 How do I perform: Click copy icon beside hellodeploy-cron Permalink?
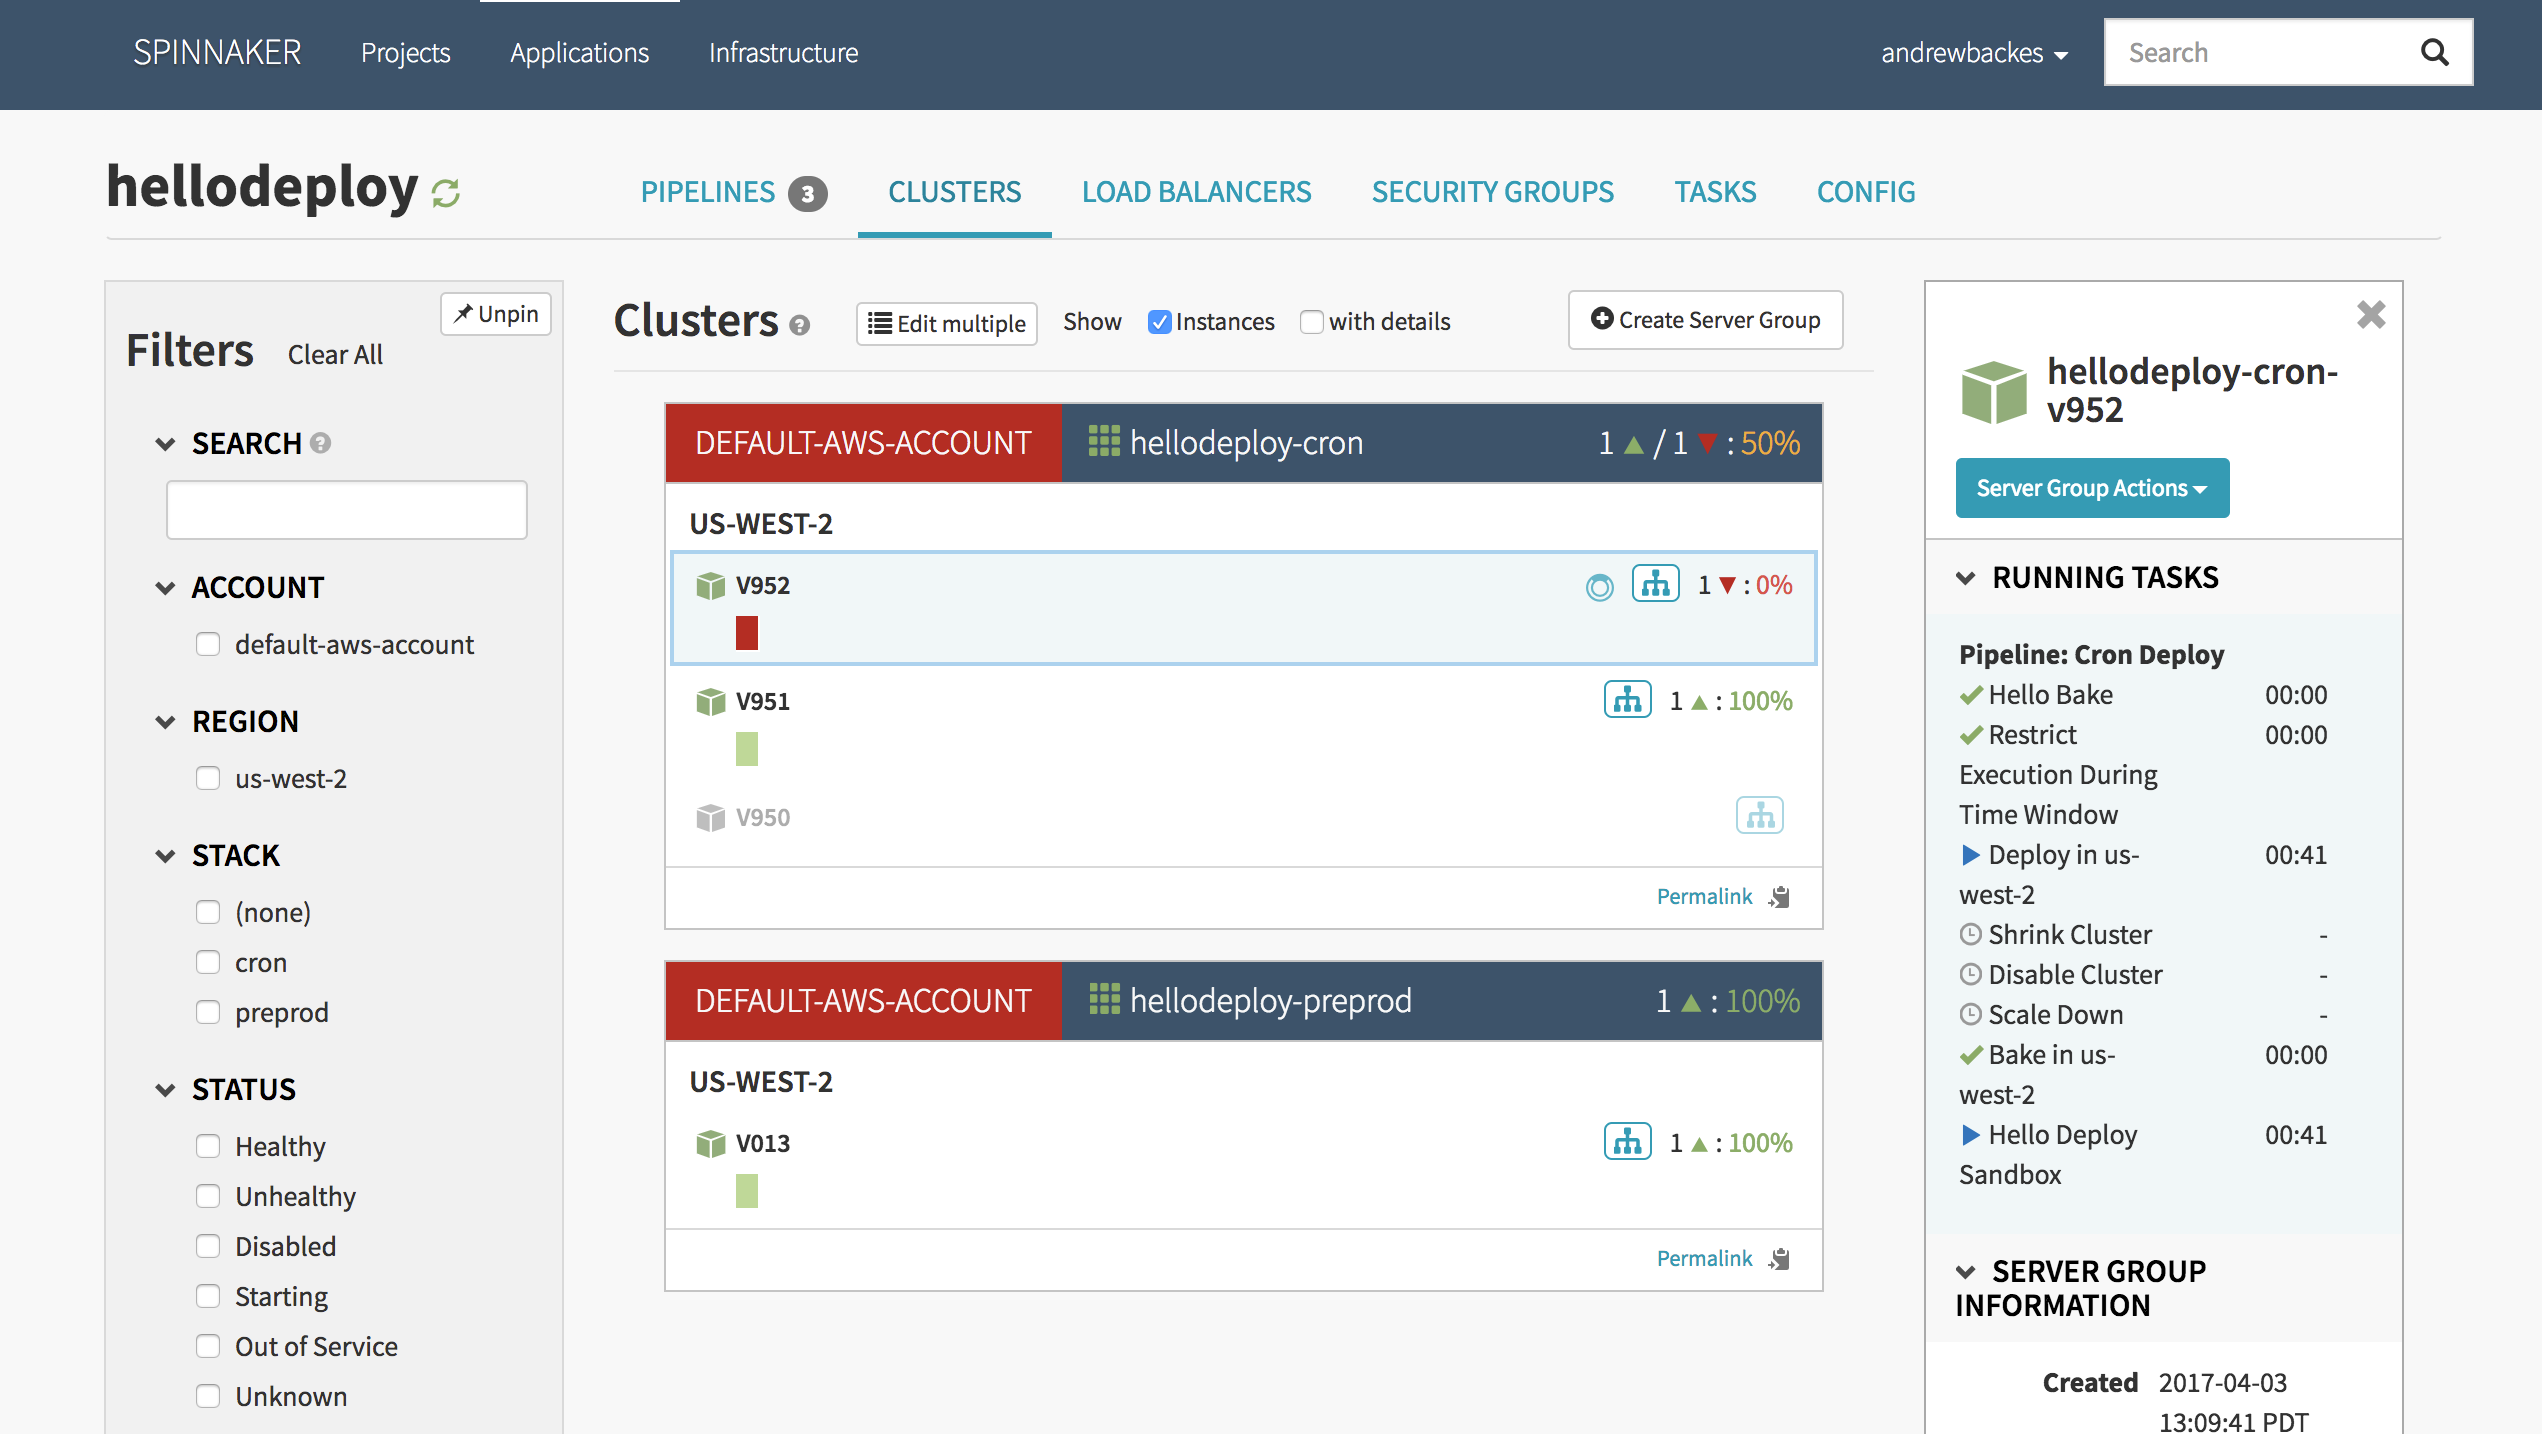click(1780, 897)
